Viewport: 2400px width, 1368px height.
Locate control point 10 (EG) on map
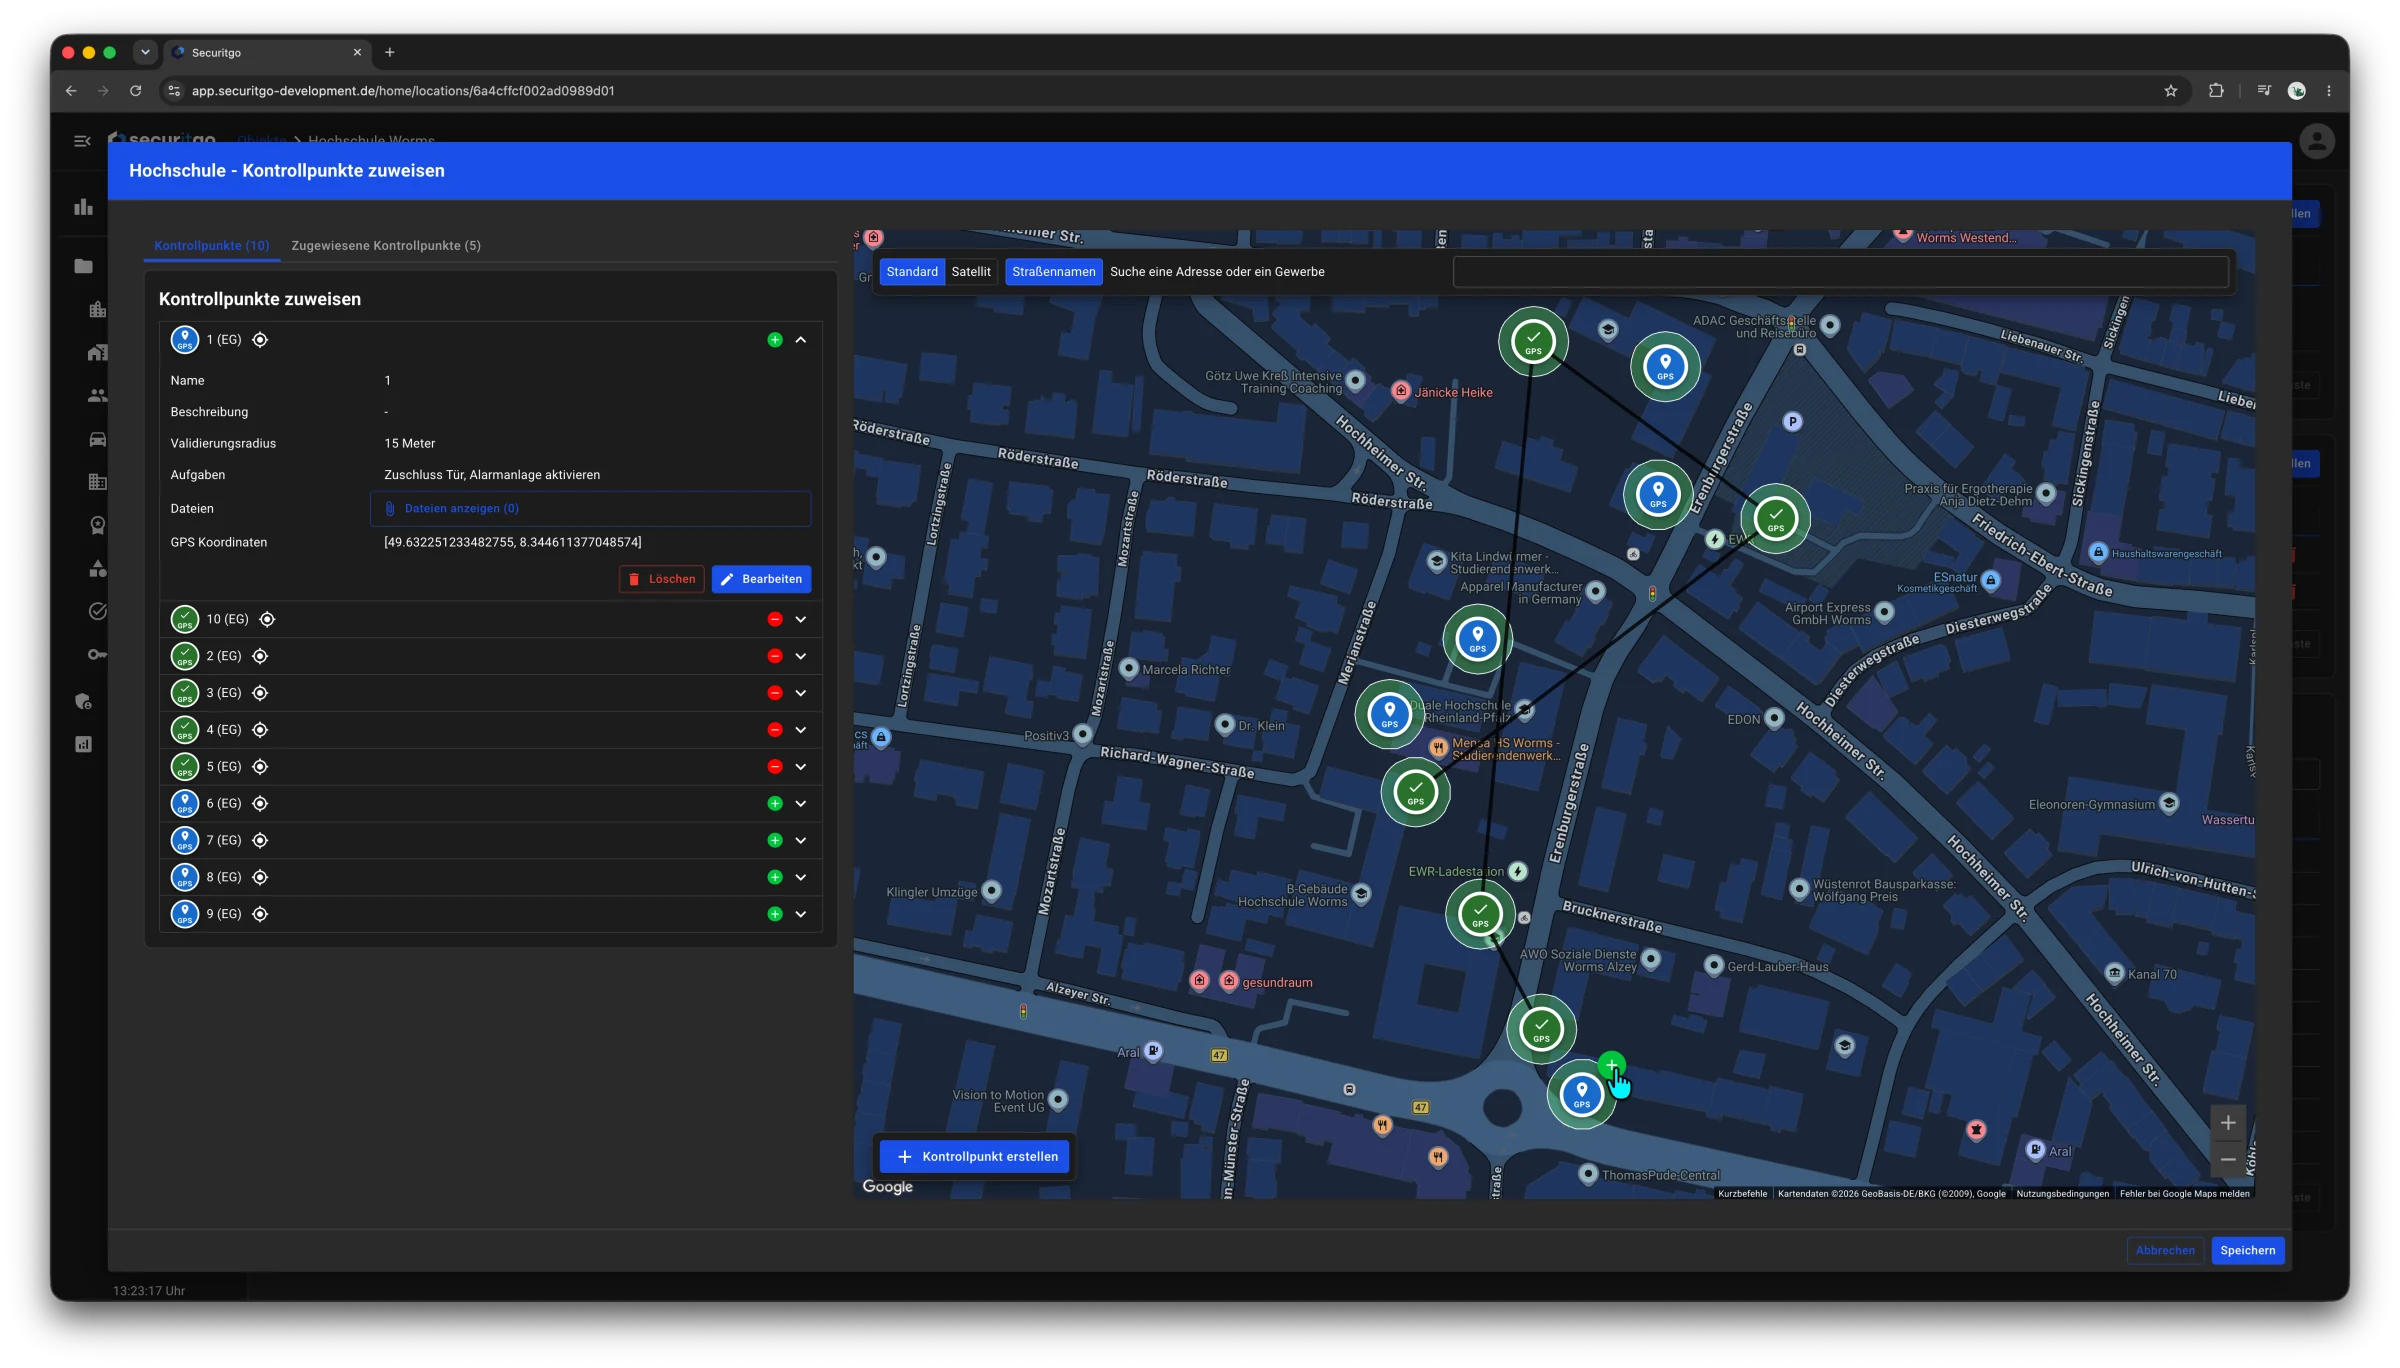267,619
